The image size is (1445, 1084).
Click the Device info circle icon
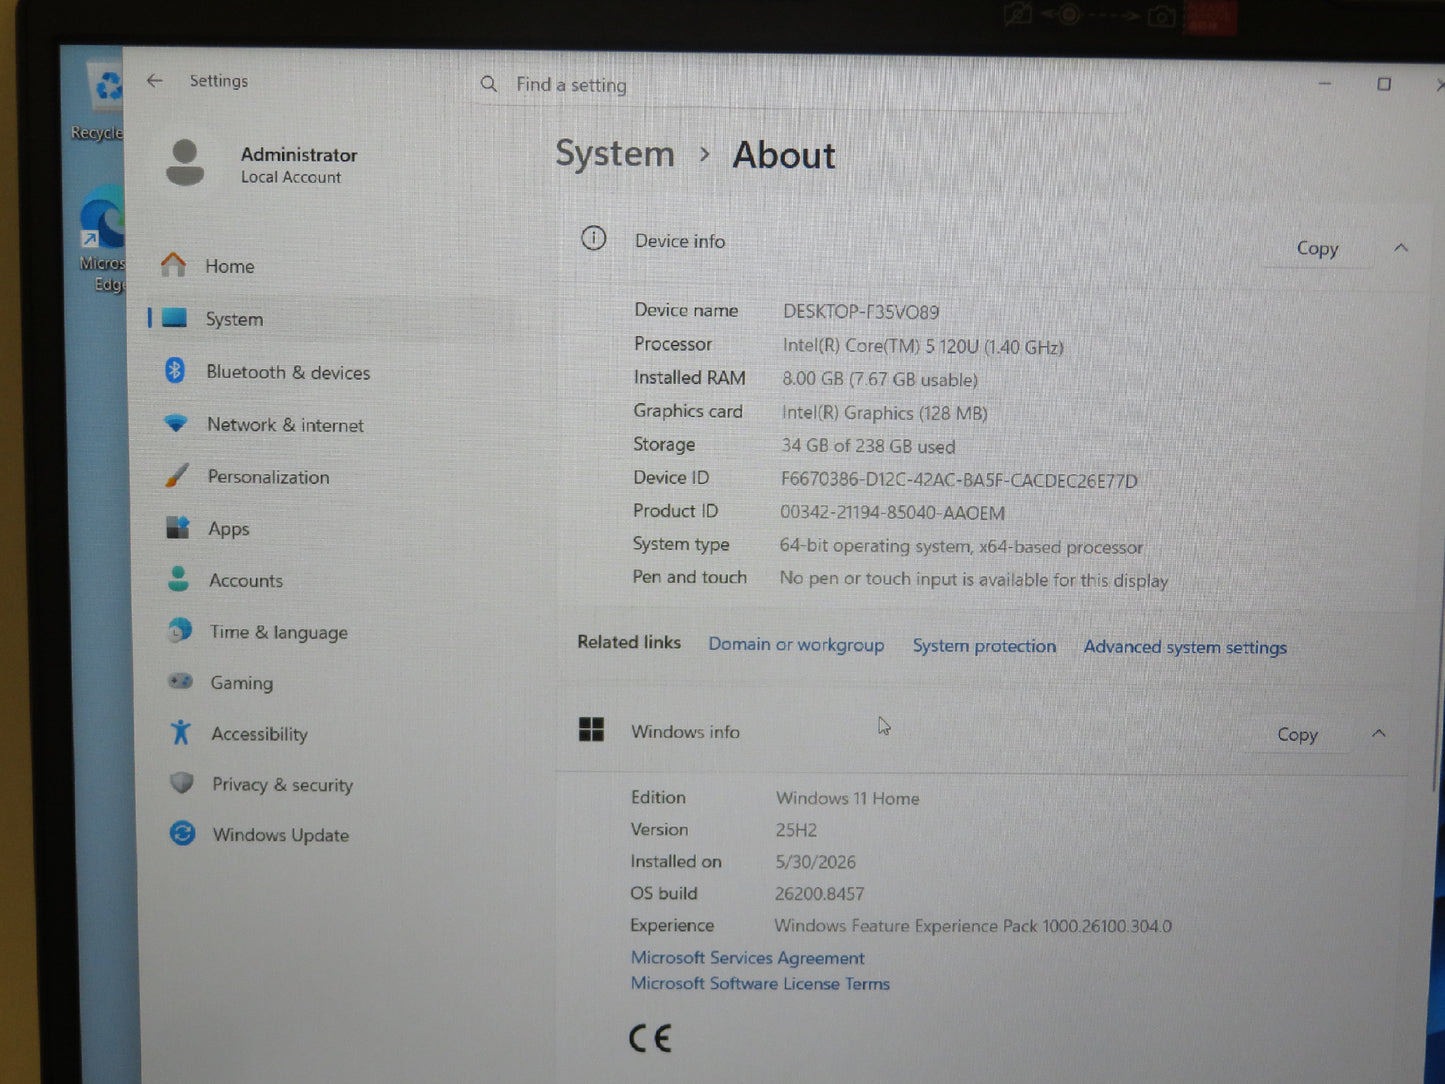coord(594,238)
